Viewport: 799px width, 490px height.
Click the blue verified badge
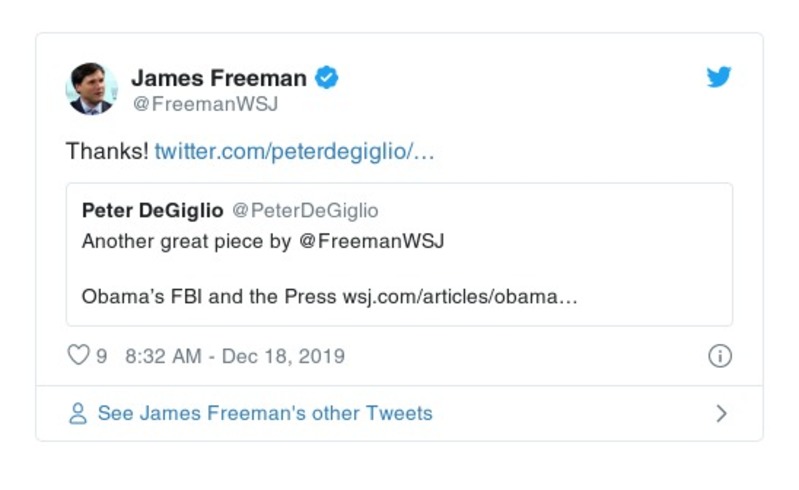click(x=327, y=77)
